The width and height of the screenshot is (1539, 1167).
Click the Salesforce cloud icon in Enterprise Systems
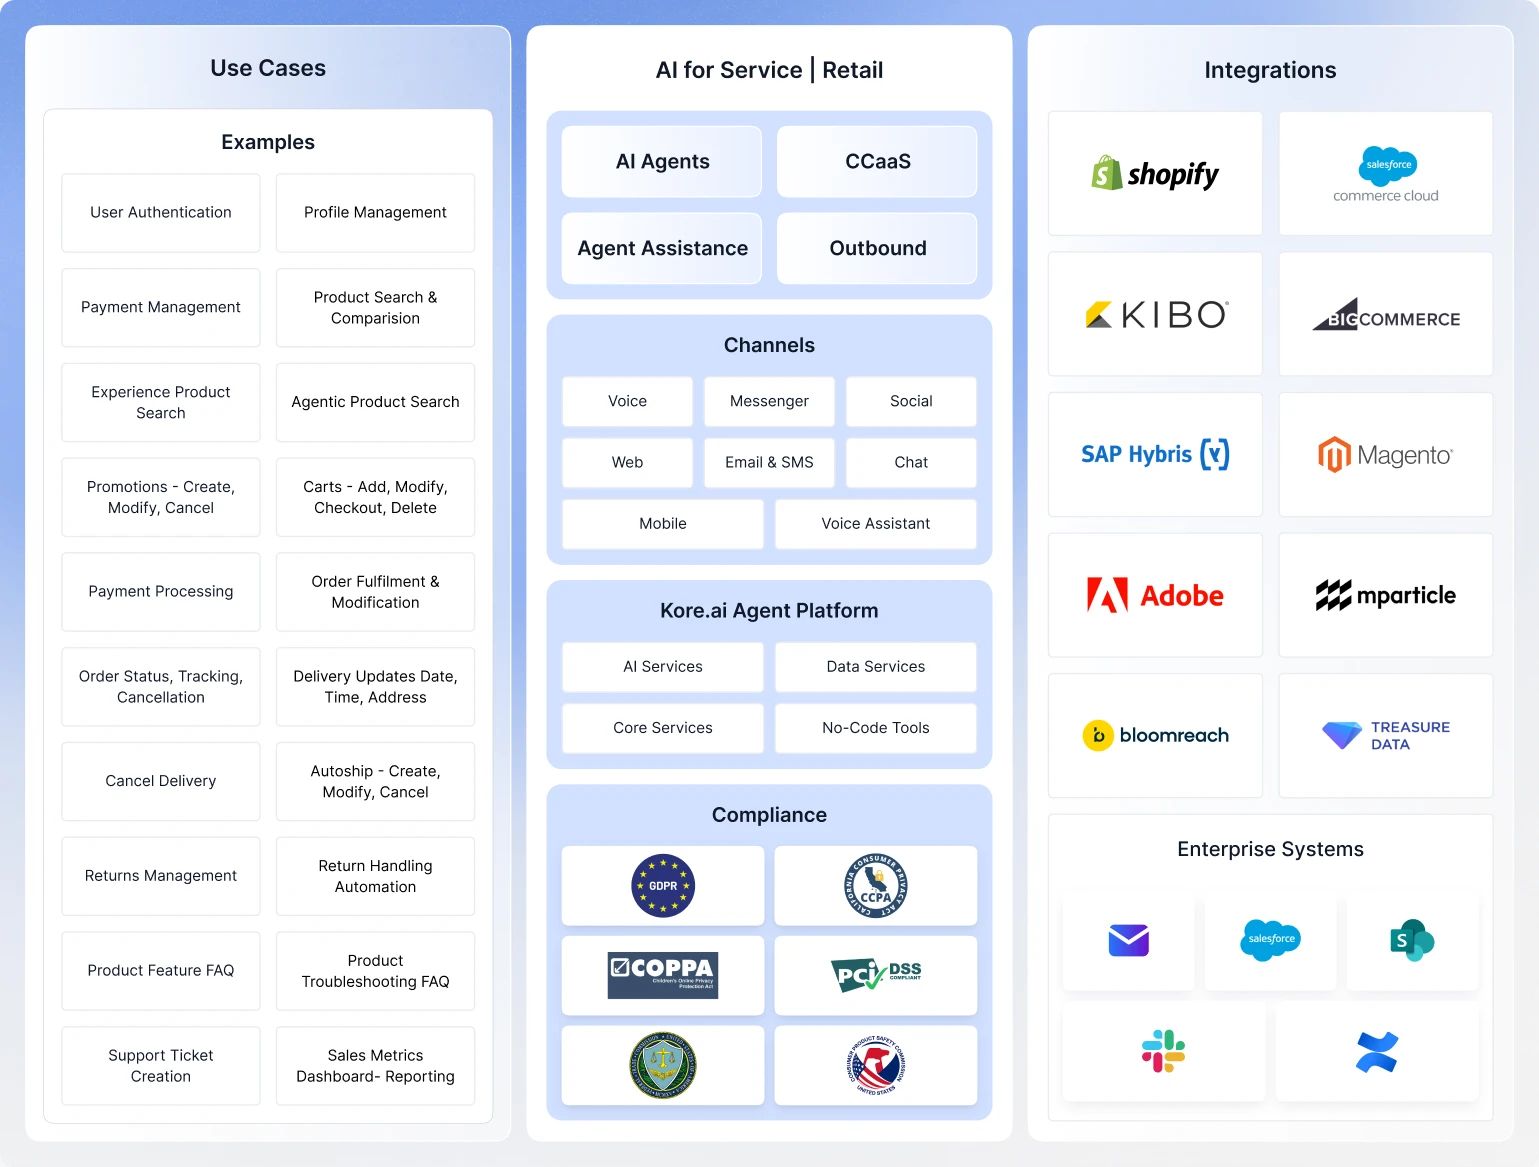[x=1270, y=940]
